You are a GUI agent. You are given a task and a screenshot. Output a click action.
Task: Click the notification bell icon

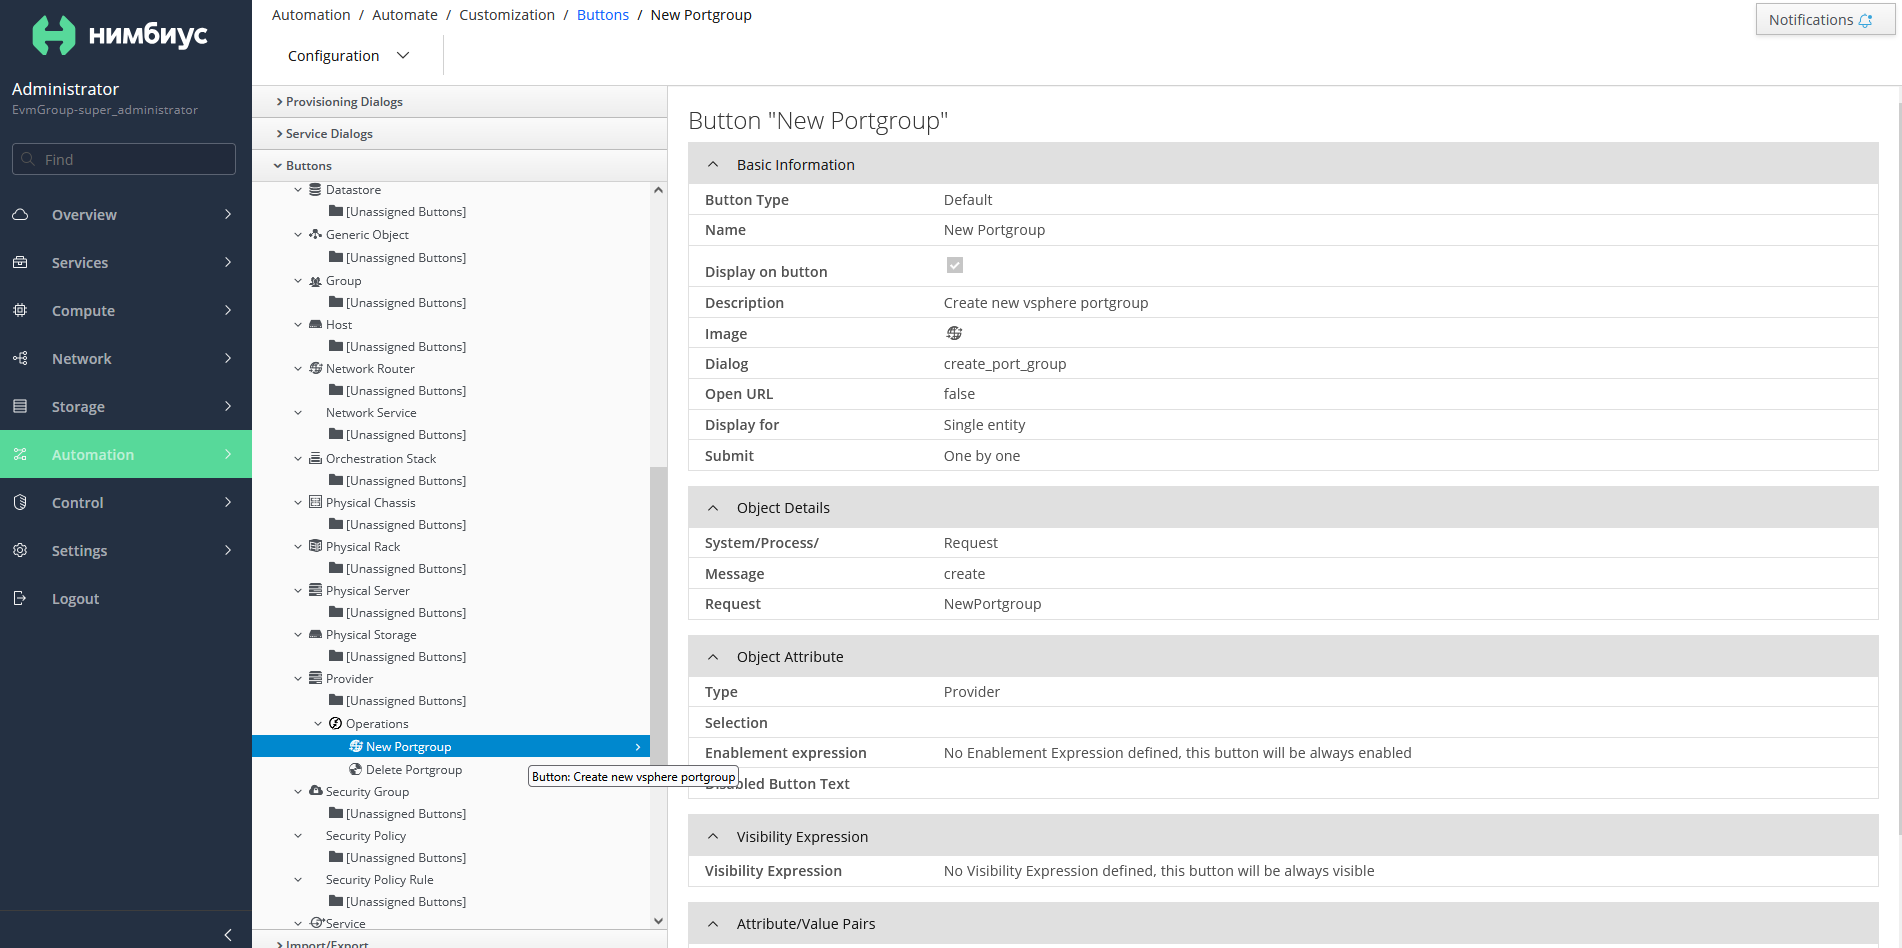[x=1865, y=20]
